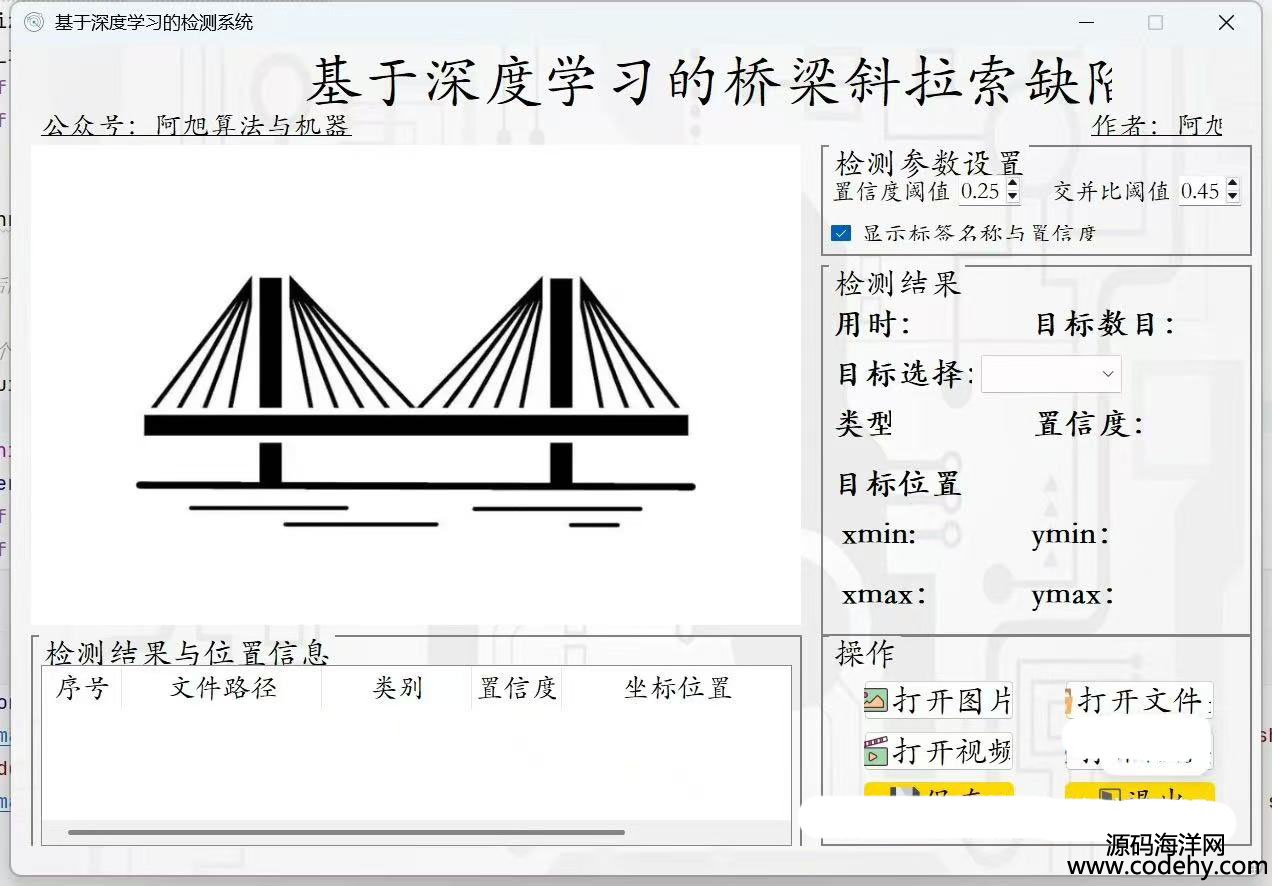The height and width of the screenshot is (886, 1272).
Task: Click the 坐标位置 column header
Action: click(677, 688)
